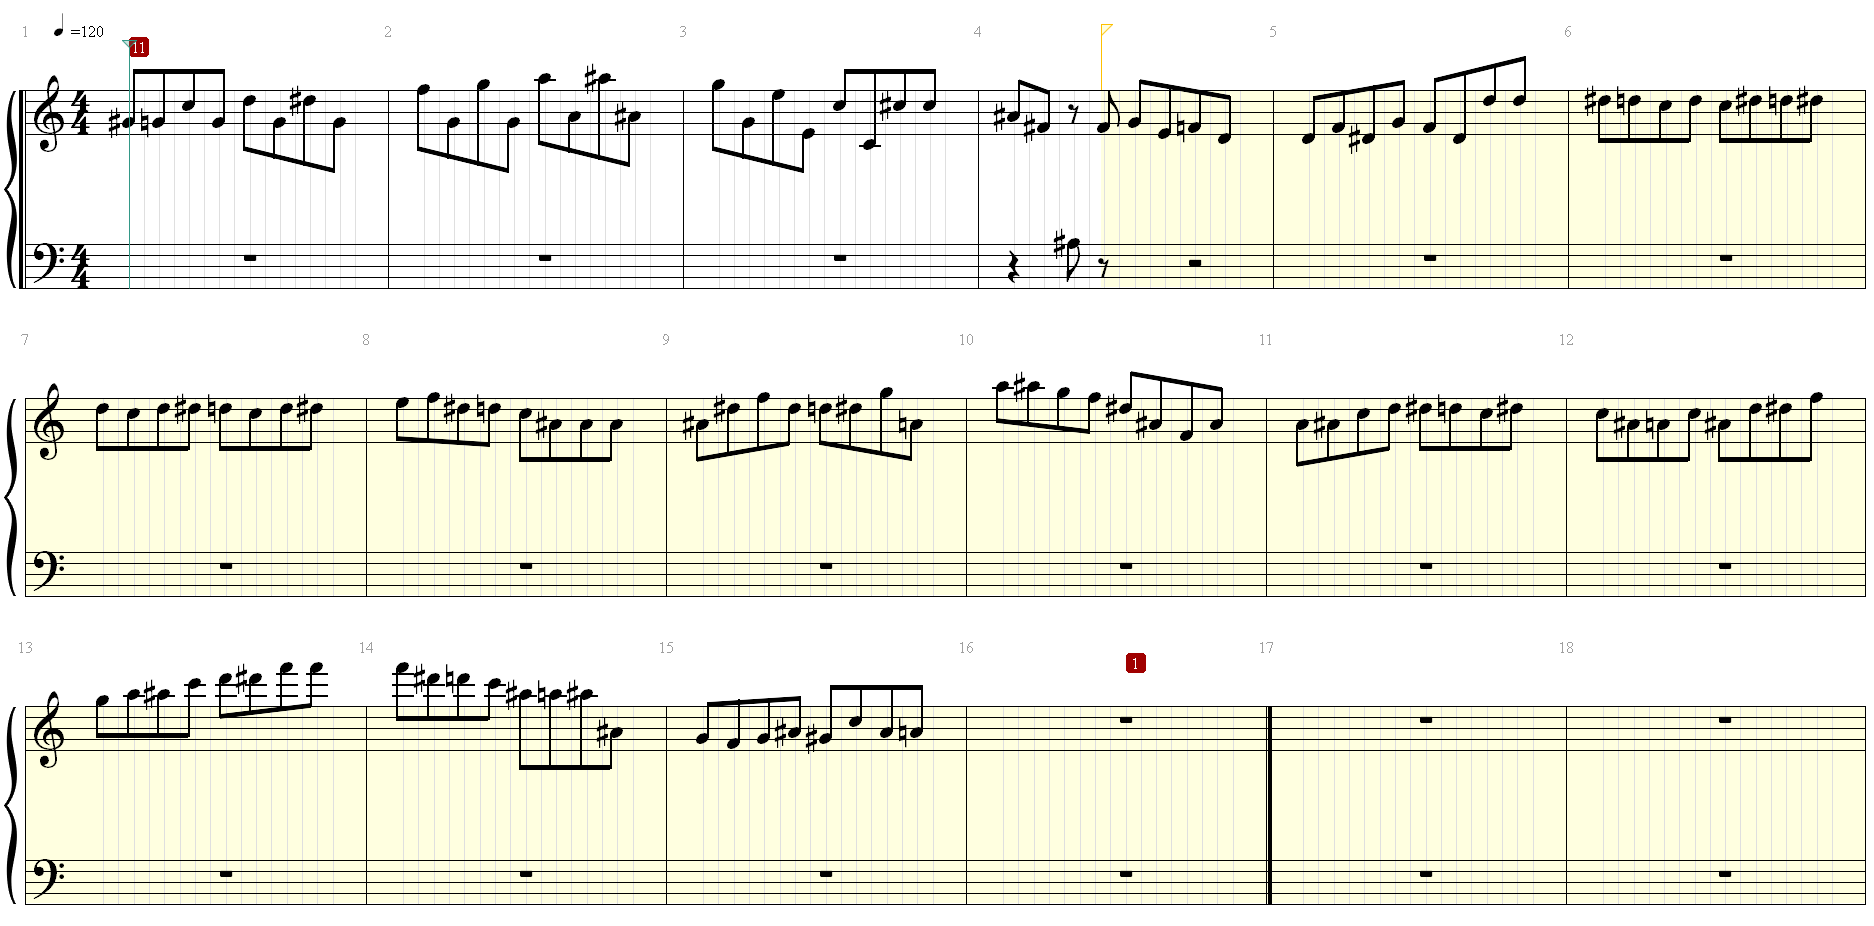Select the whole rest in treble measure 18
This screenshot has width=1874, height=926.
(x=1726, y=720)
